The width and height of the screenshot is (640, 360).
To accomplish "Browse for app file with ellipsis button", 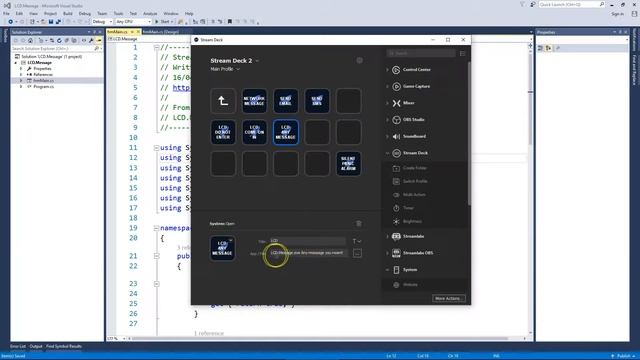I will point(357,253).
